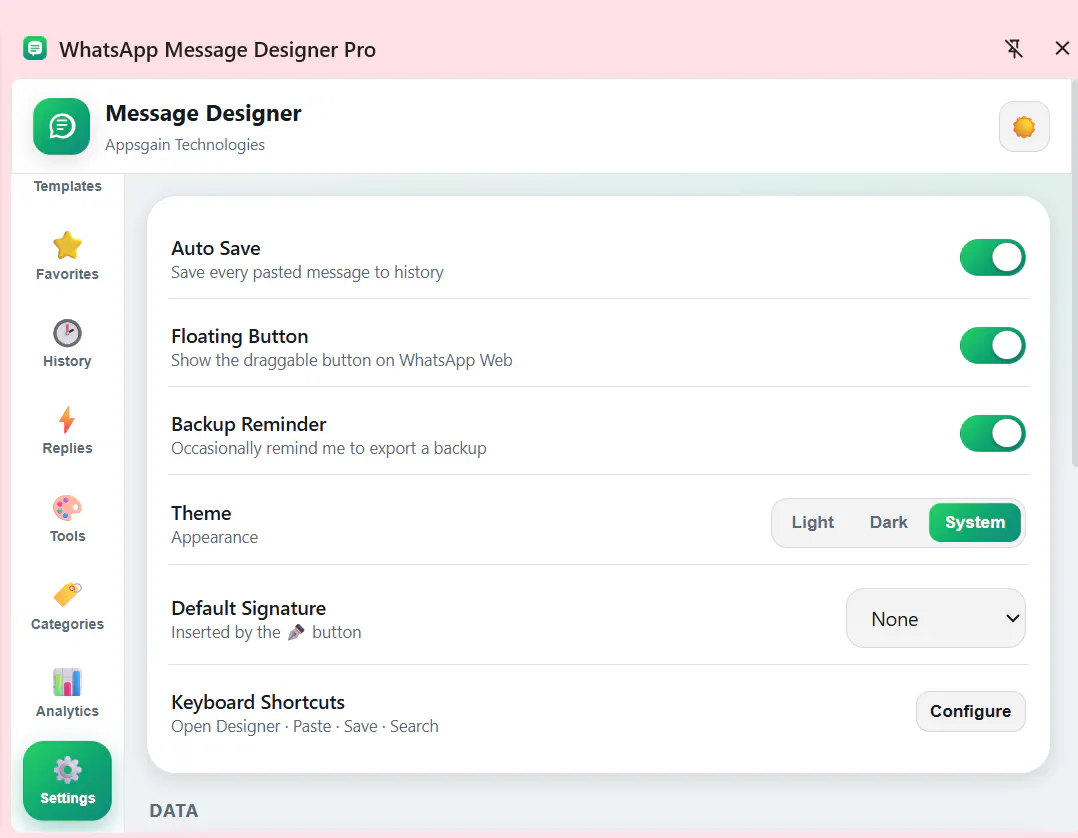
Task: Click the sun theme toggle icon
Action: (1024, 127)
